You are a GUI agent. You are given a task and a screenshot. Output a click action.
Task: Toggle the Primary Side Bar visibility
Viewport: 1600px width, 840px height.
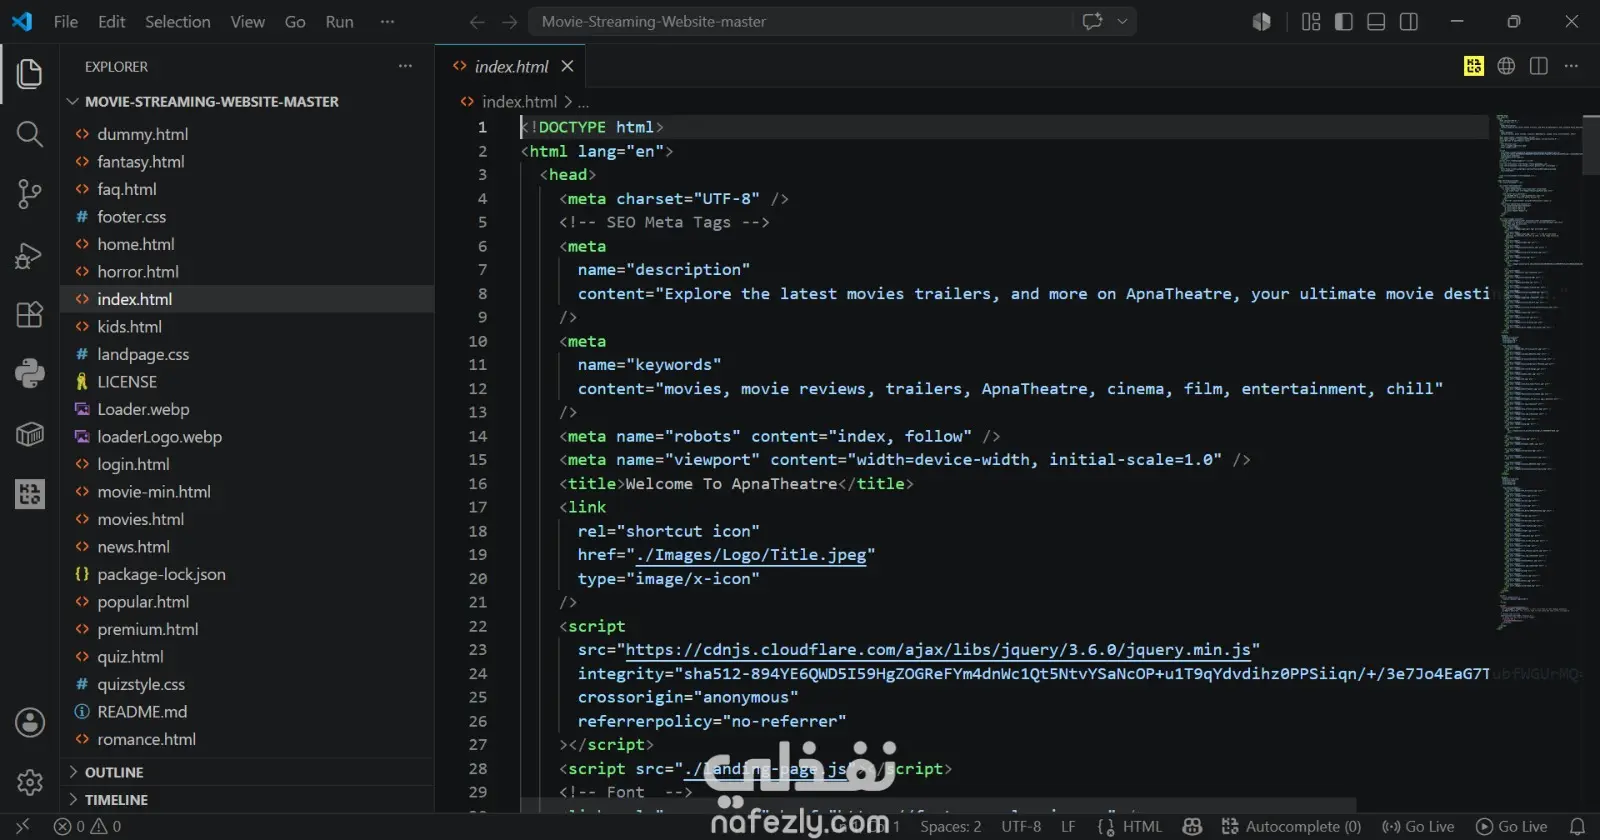(1344, 21)
